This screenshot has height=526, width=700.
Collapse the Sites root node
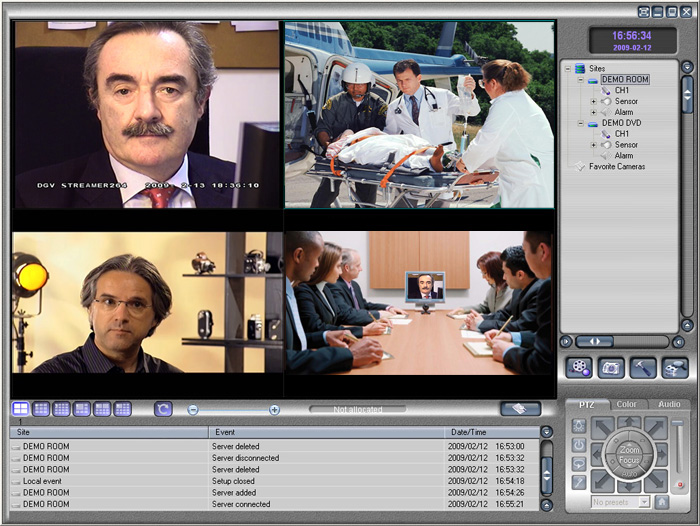[567, 69]
